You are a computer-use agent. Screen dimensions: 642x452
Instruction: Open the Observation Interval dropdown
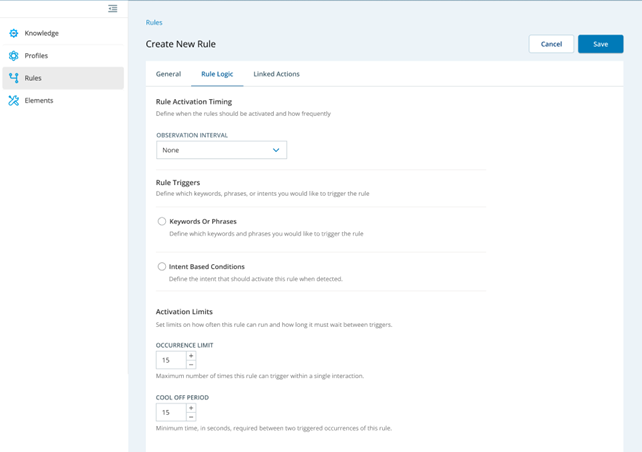221,150
